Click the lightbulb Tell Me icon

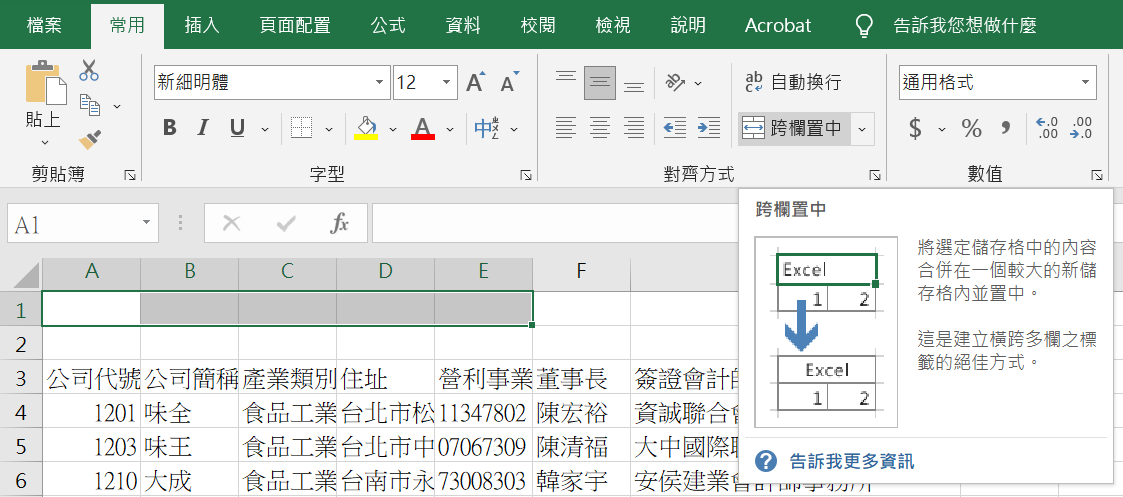(x=865, y=25)
